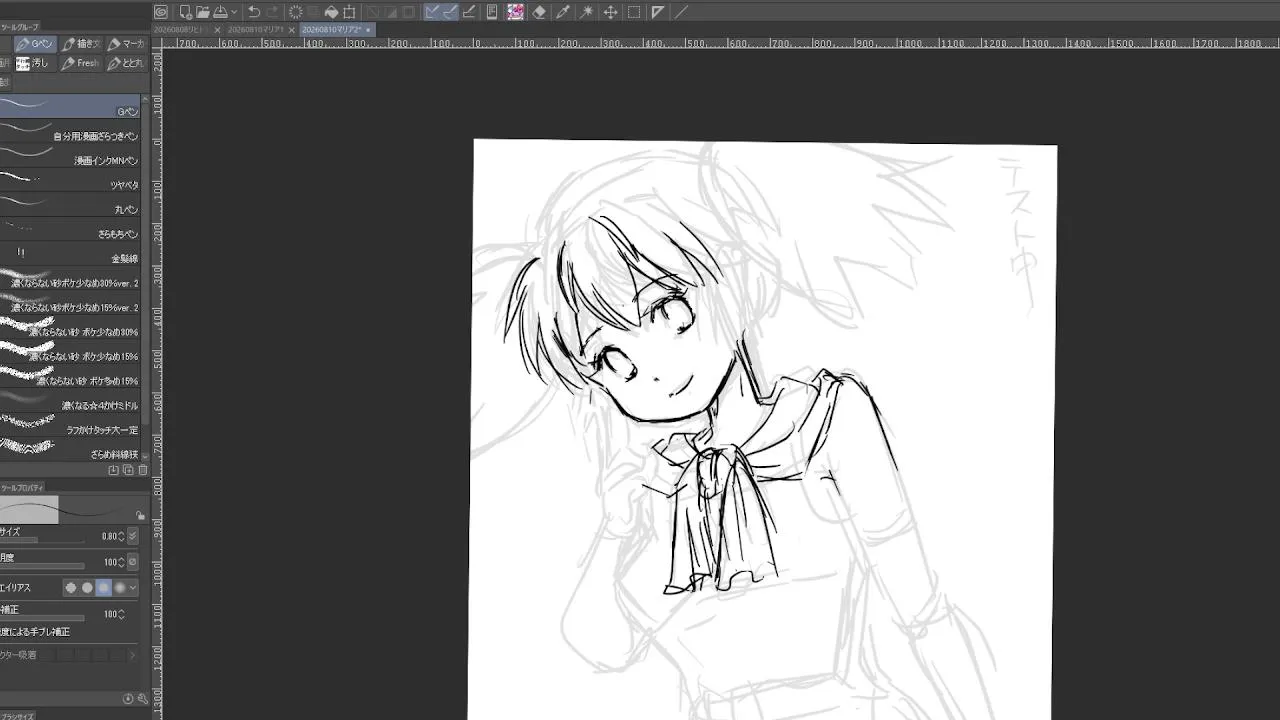1280x720 pixels.
Task: Delete the selected sub tool
Action: pyautogui.click(x=142, y=470)
